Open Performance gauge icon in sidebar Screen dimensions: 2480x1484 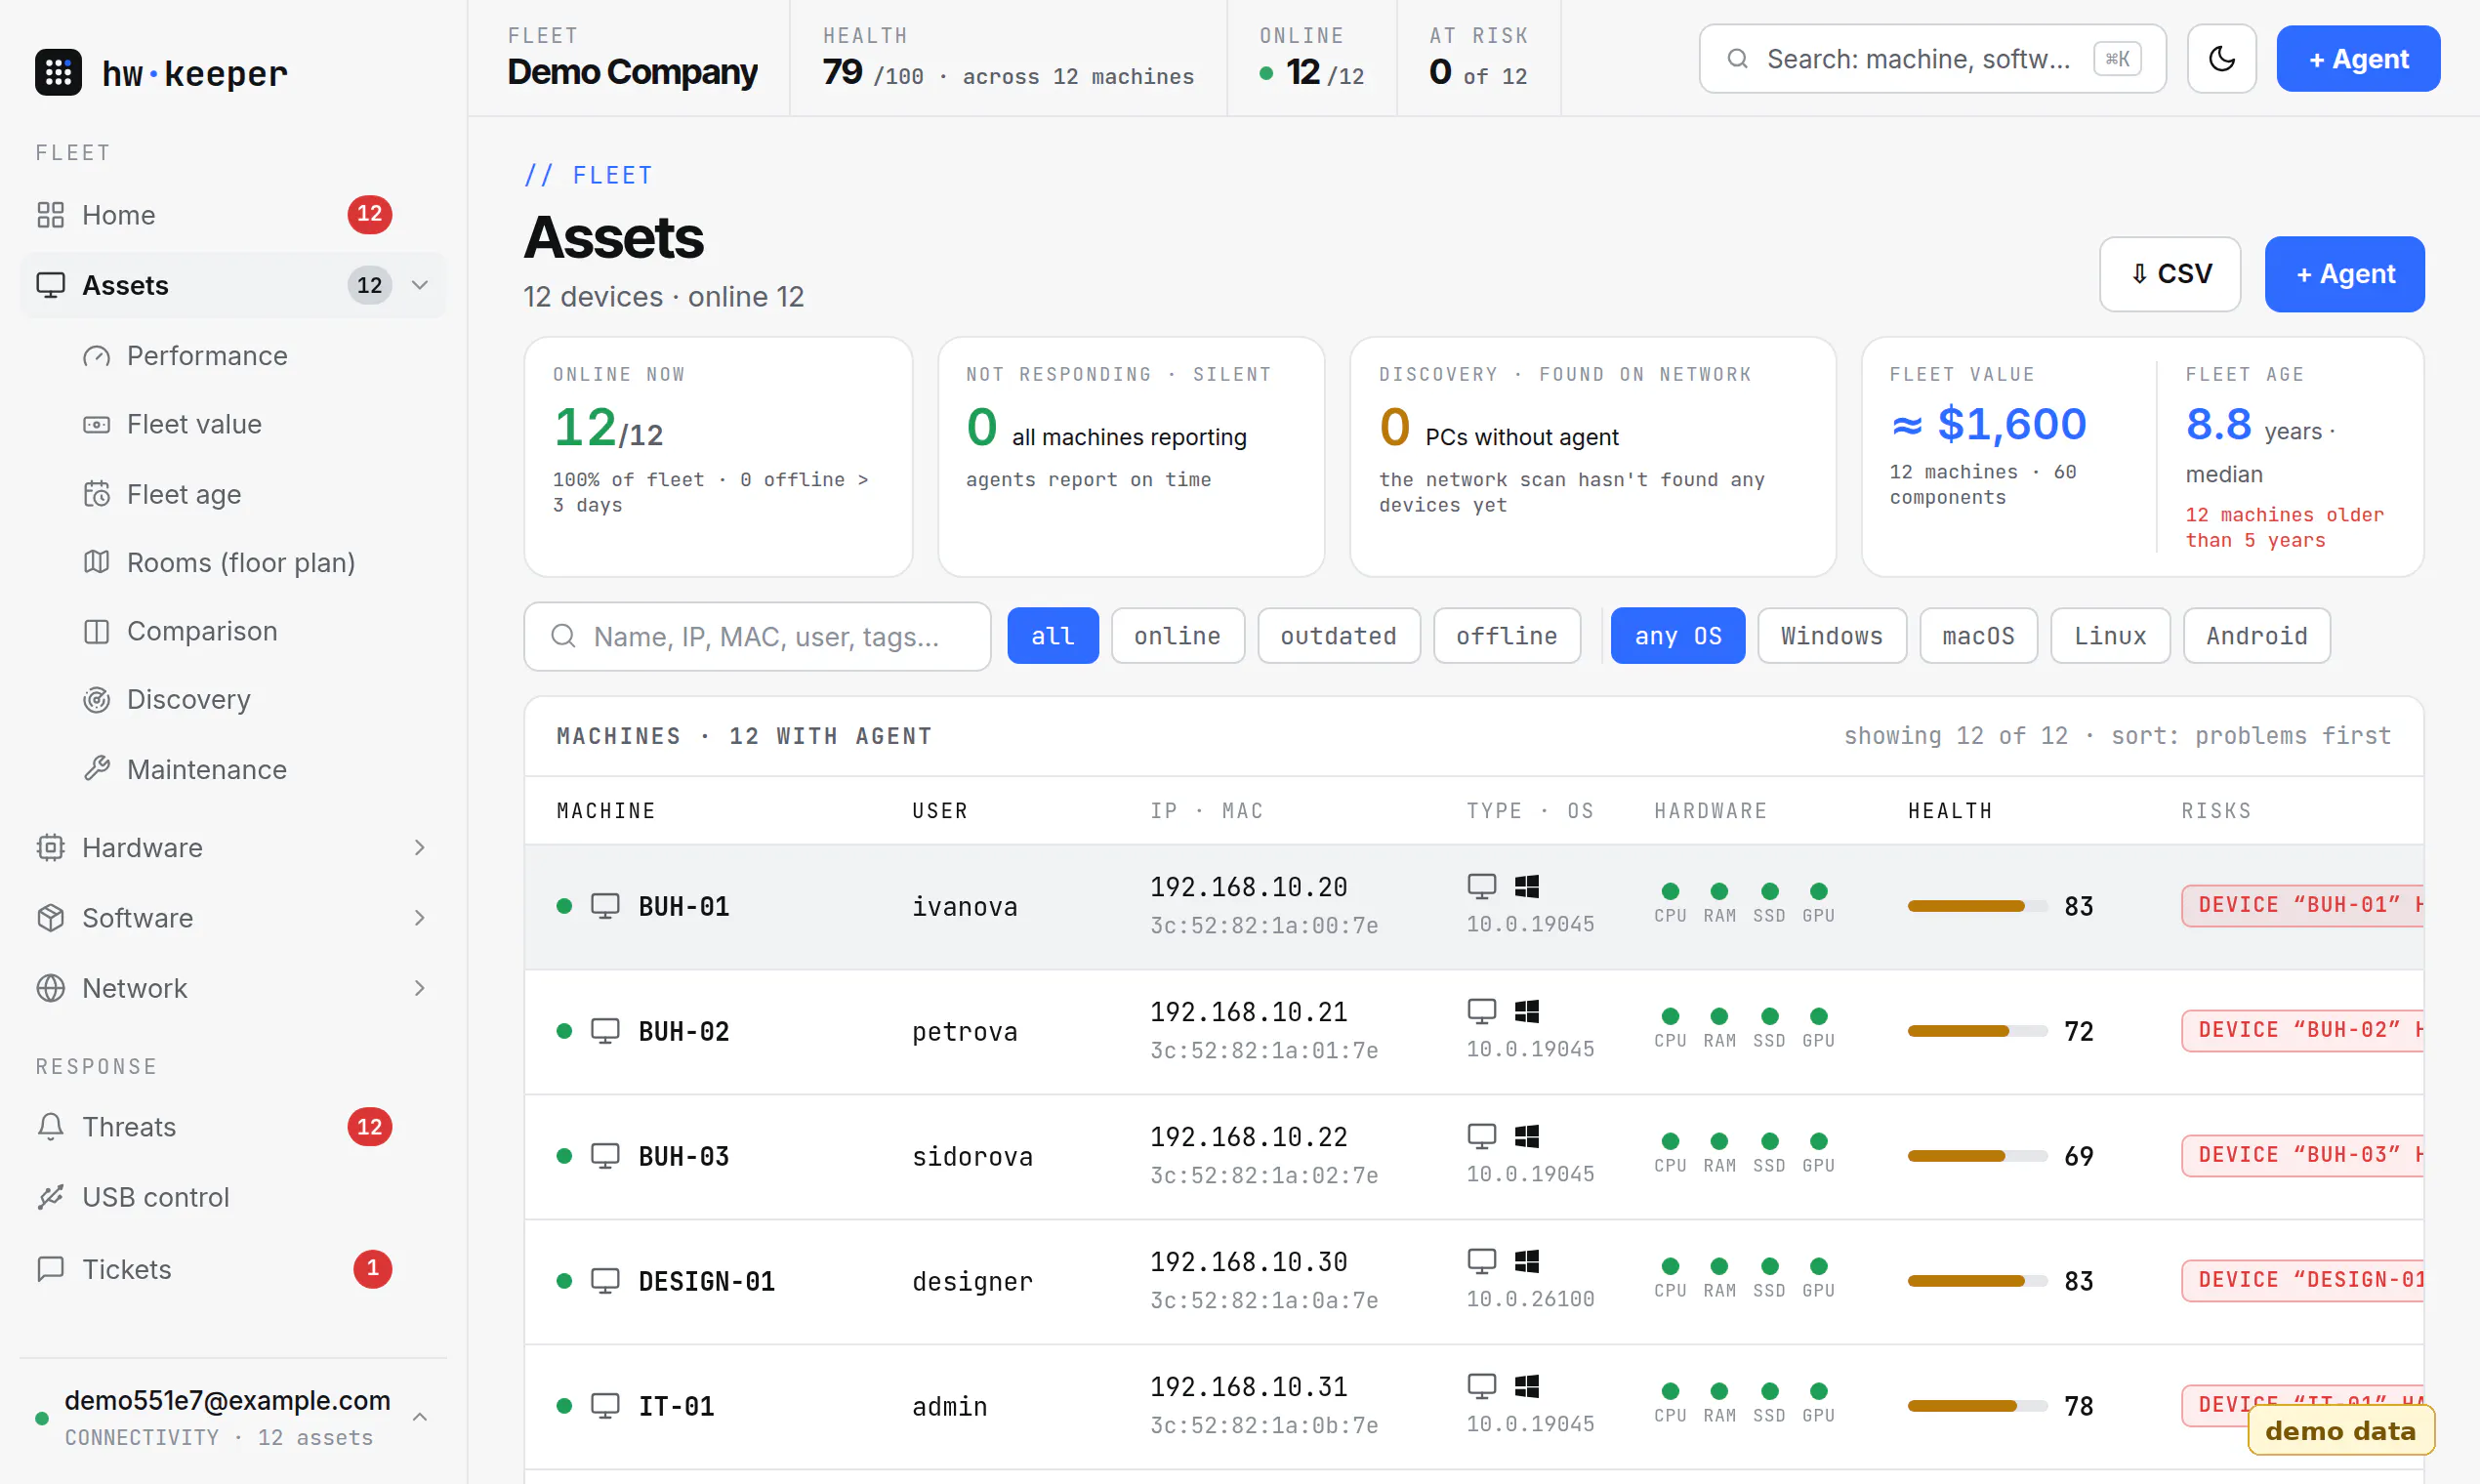pyautogui.click(x=96, y=357)
